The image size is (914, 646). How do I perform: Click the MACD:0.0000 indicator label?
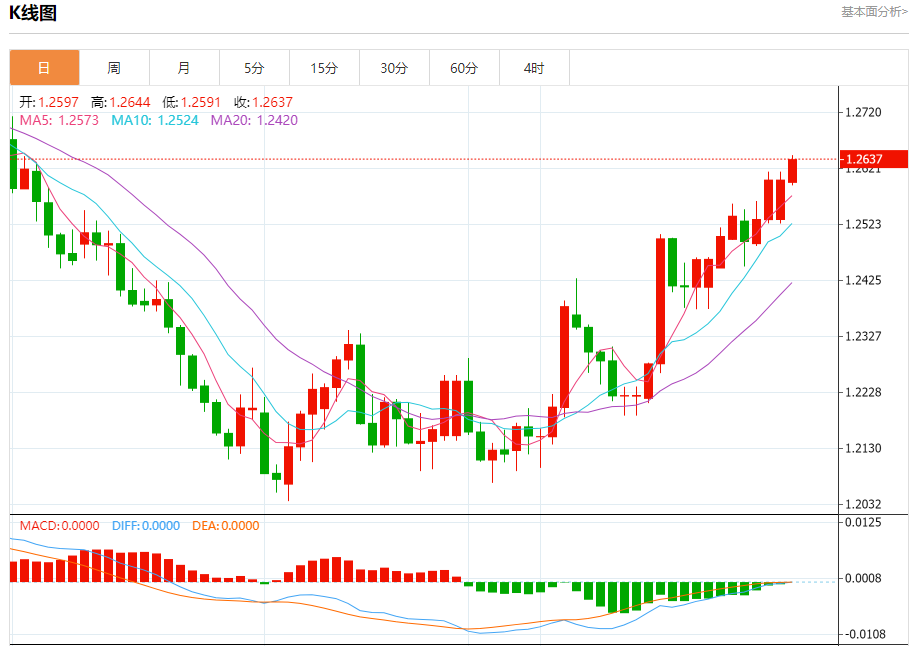point(59,526)
